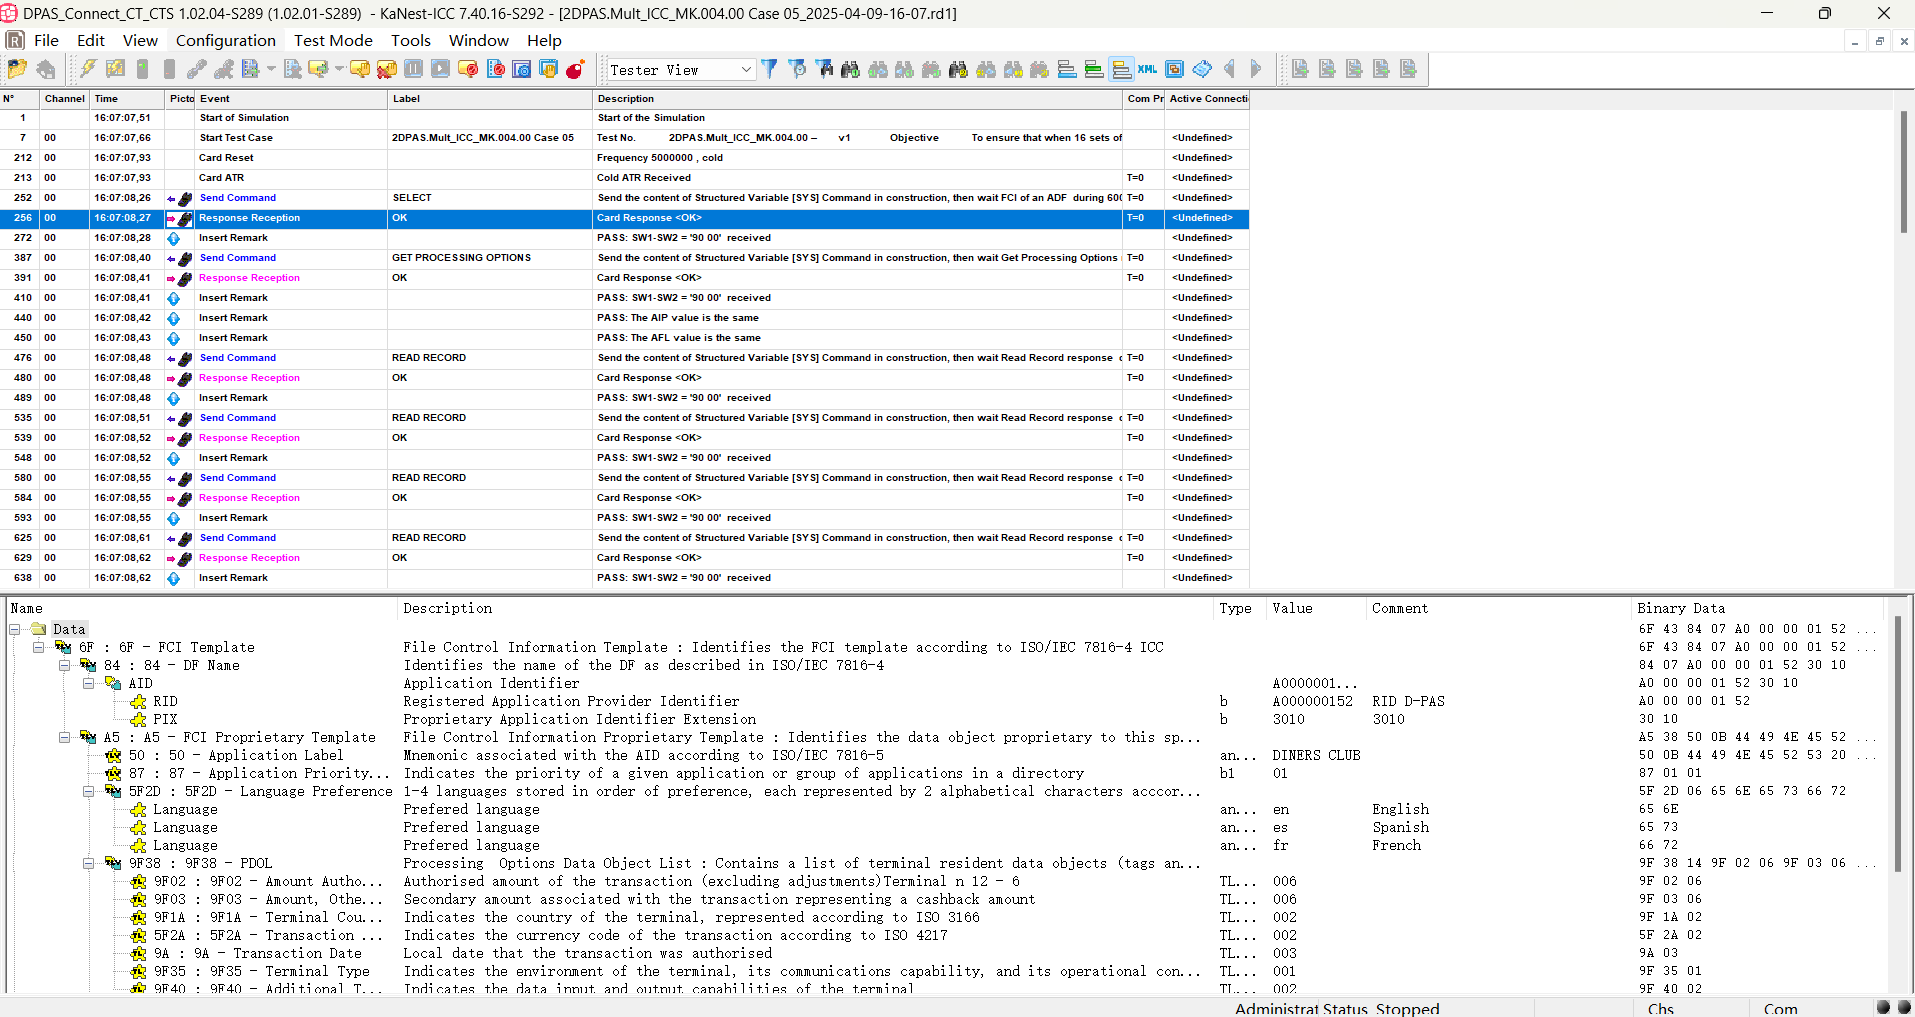Image resolution: width=1915 pixels, height=1017 pixels.
Task: Click the green bars view icon
Action: click(1094, 69)
